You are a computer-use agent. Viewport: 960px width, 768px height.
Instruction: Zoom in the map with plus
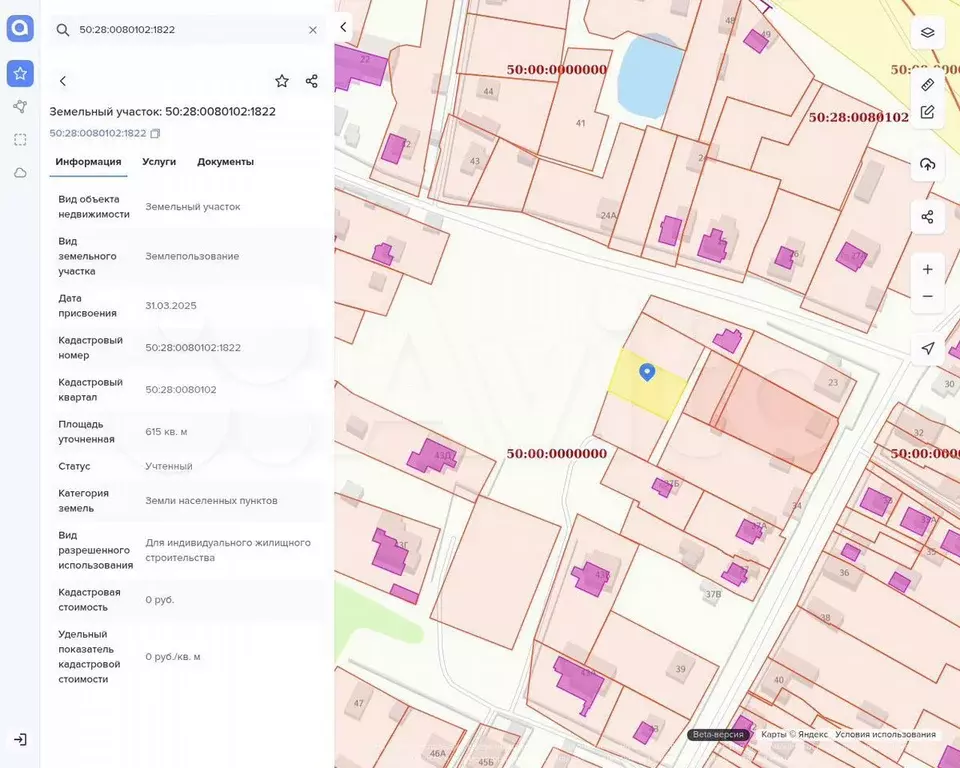point(928,269)
